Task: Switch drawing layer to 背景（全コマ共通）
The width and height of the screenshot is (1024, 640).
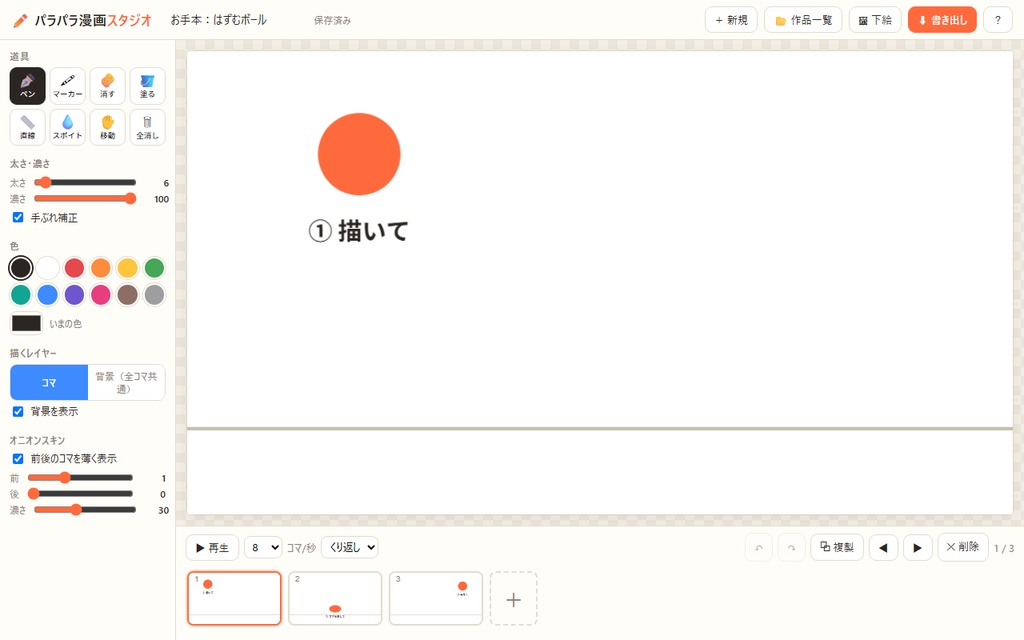Action: click(x=126, y=383)
